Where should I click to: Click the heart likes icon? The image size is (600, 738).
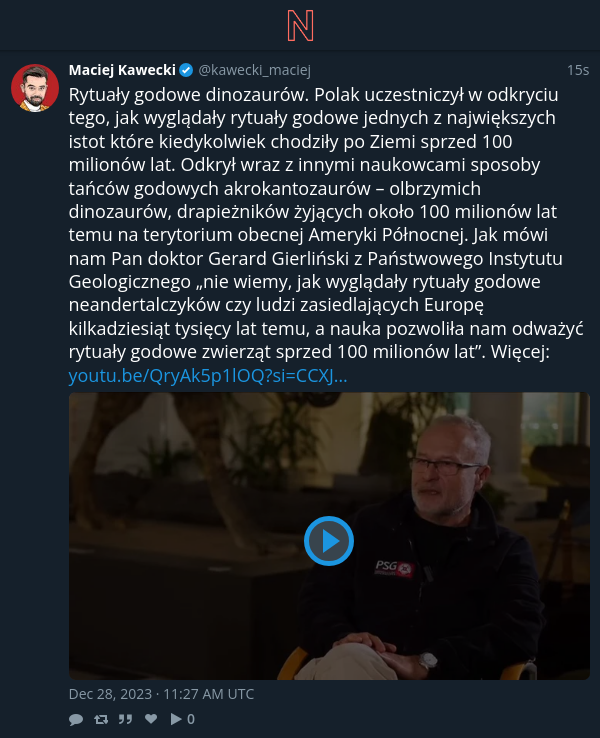point(151,719)
